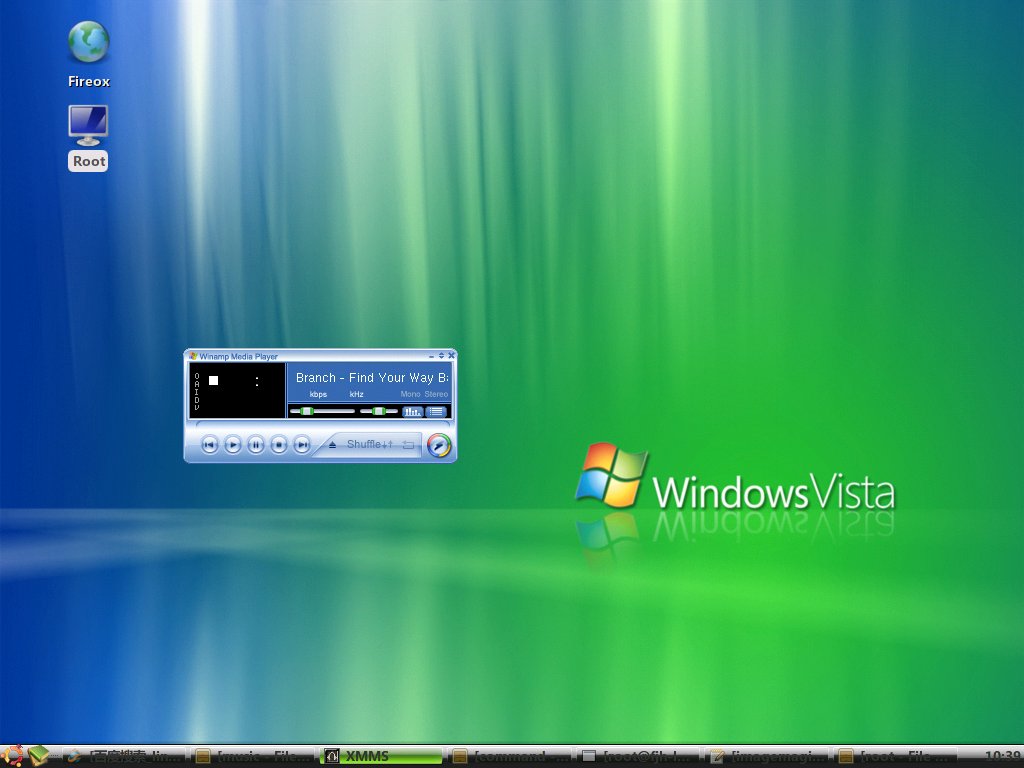Minimize the Winamp Media Player window

[431, 356]
